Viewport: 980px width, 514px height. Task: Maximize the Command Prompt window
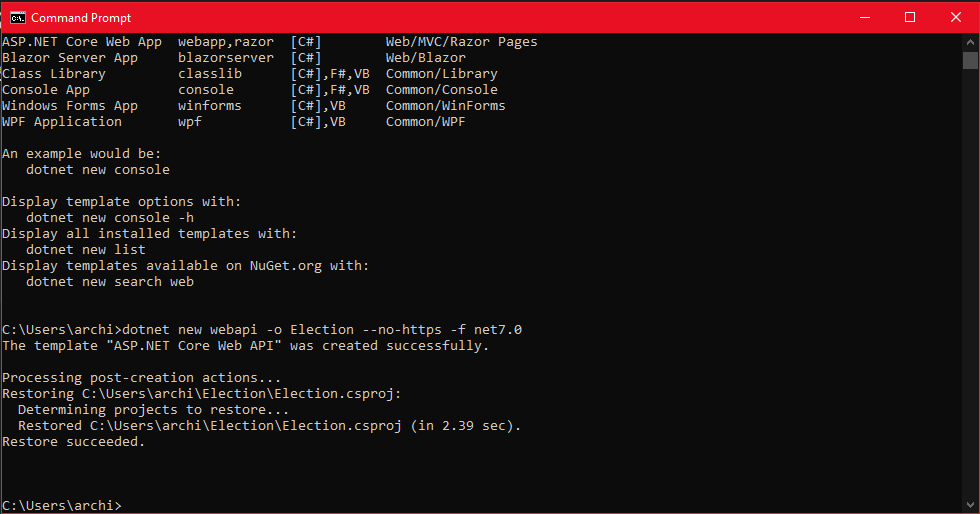[910, 17]
